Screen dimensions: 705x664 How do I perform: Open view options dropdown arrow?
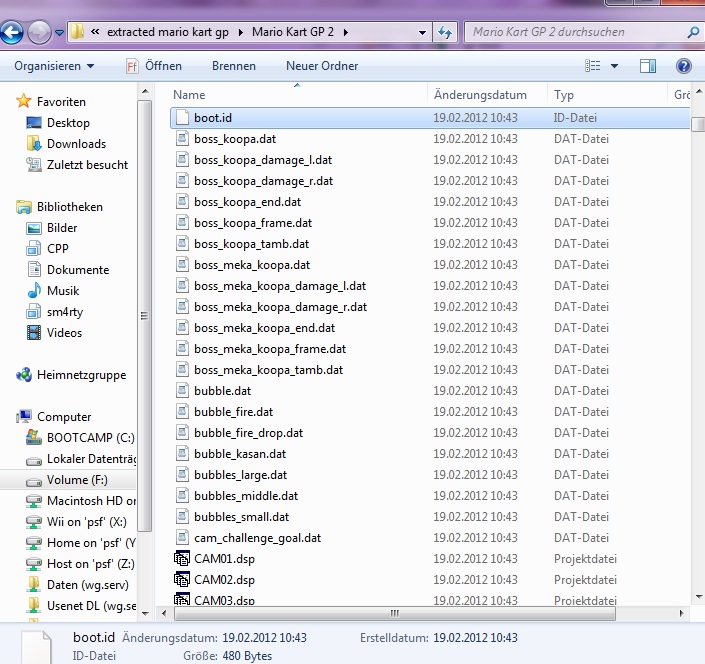(614, 66)
